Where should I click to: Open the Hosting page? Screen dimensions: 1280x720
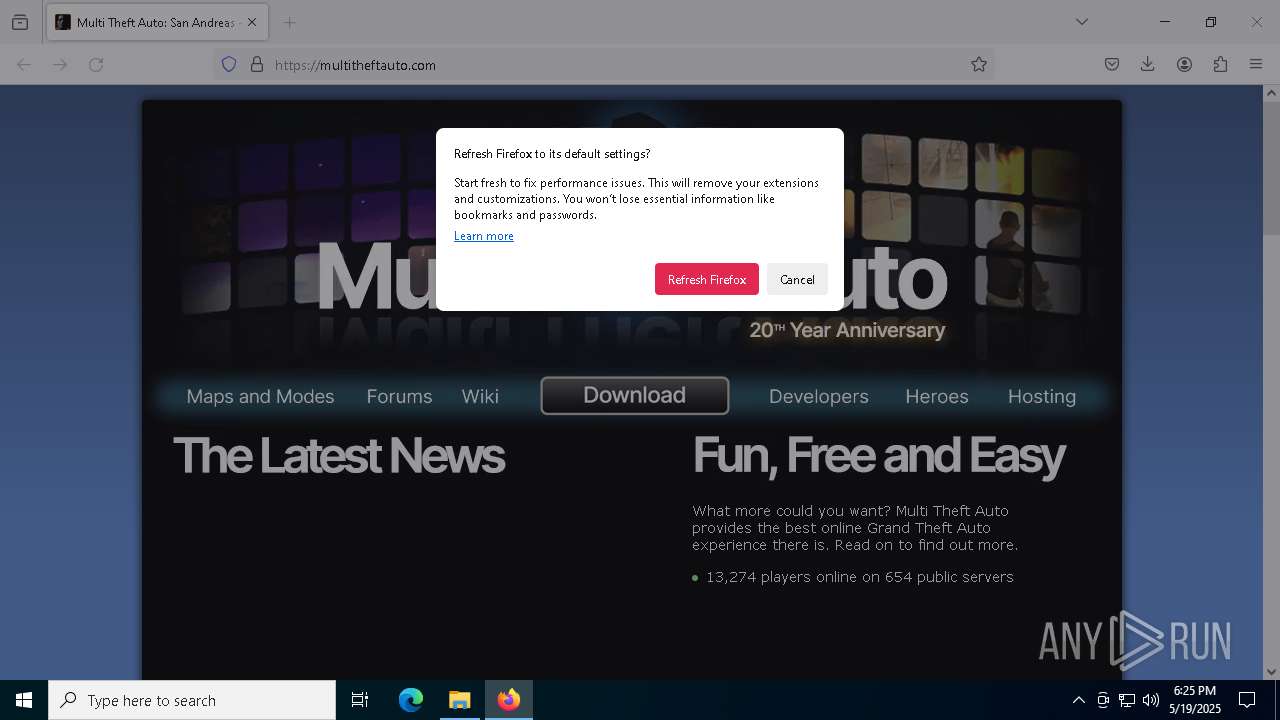click(1042, 396)
